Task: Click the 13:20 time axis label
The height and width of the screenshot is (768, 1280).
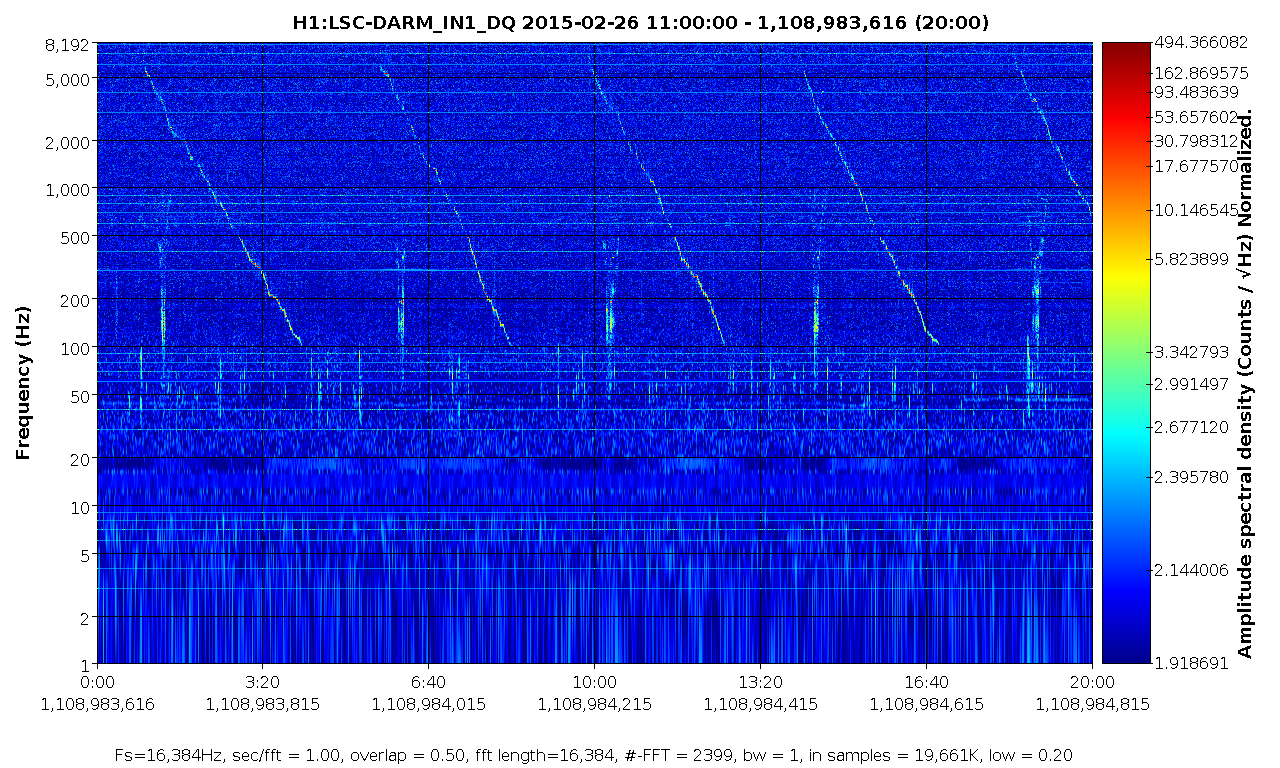Action: (761, 683)
